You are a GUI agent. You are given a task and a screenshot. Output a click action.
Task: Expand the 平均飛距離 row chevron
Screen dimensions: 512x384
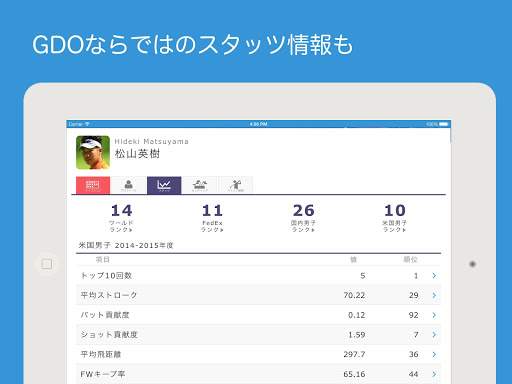pyautogui.click(x=434, y=354)
